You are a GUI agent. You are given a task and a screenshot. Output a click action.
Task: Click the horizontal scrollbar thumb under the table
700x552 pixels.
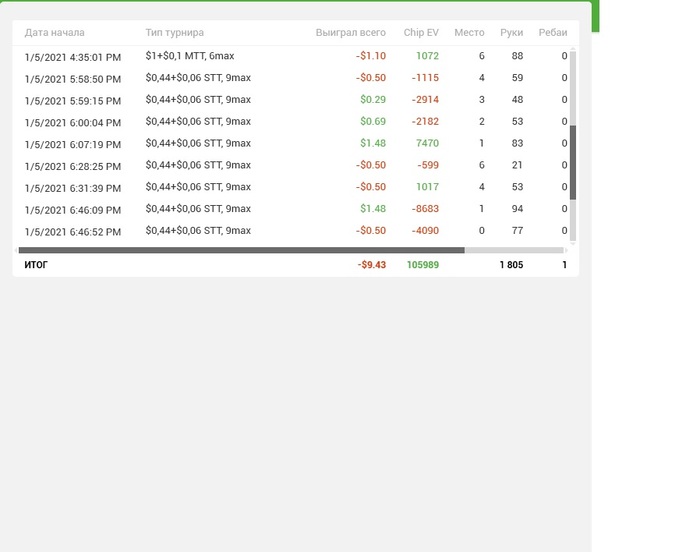pyautogui.click(x=242, y=250)
